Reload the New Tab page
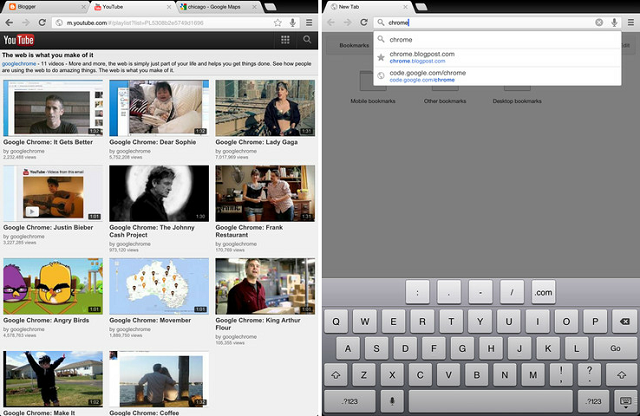Viewport: 640px width, 416px height. coord(364,22)
